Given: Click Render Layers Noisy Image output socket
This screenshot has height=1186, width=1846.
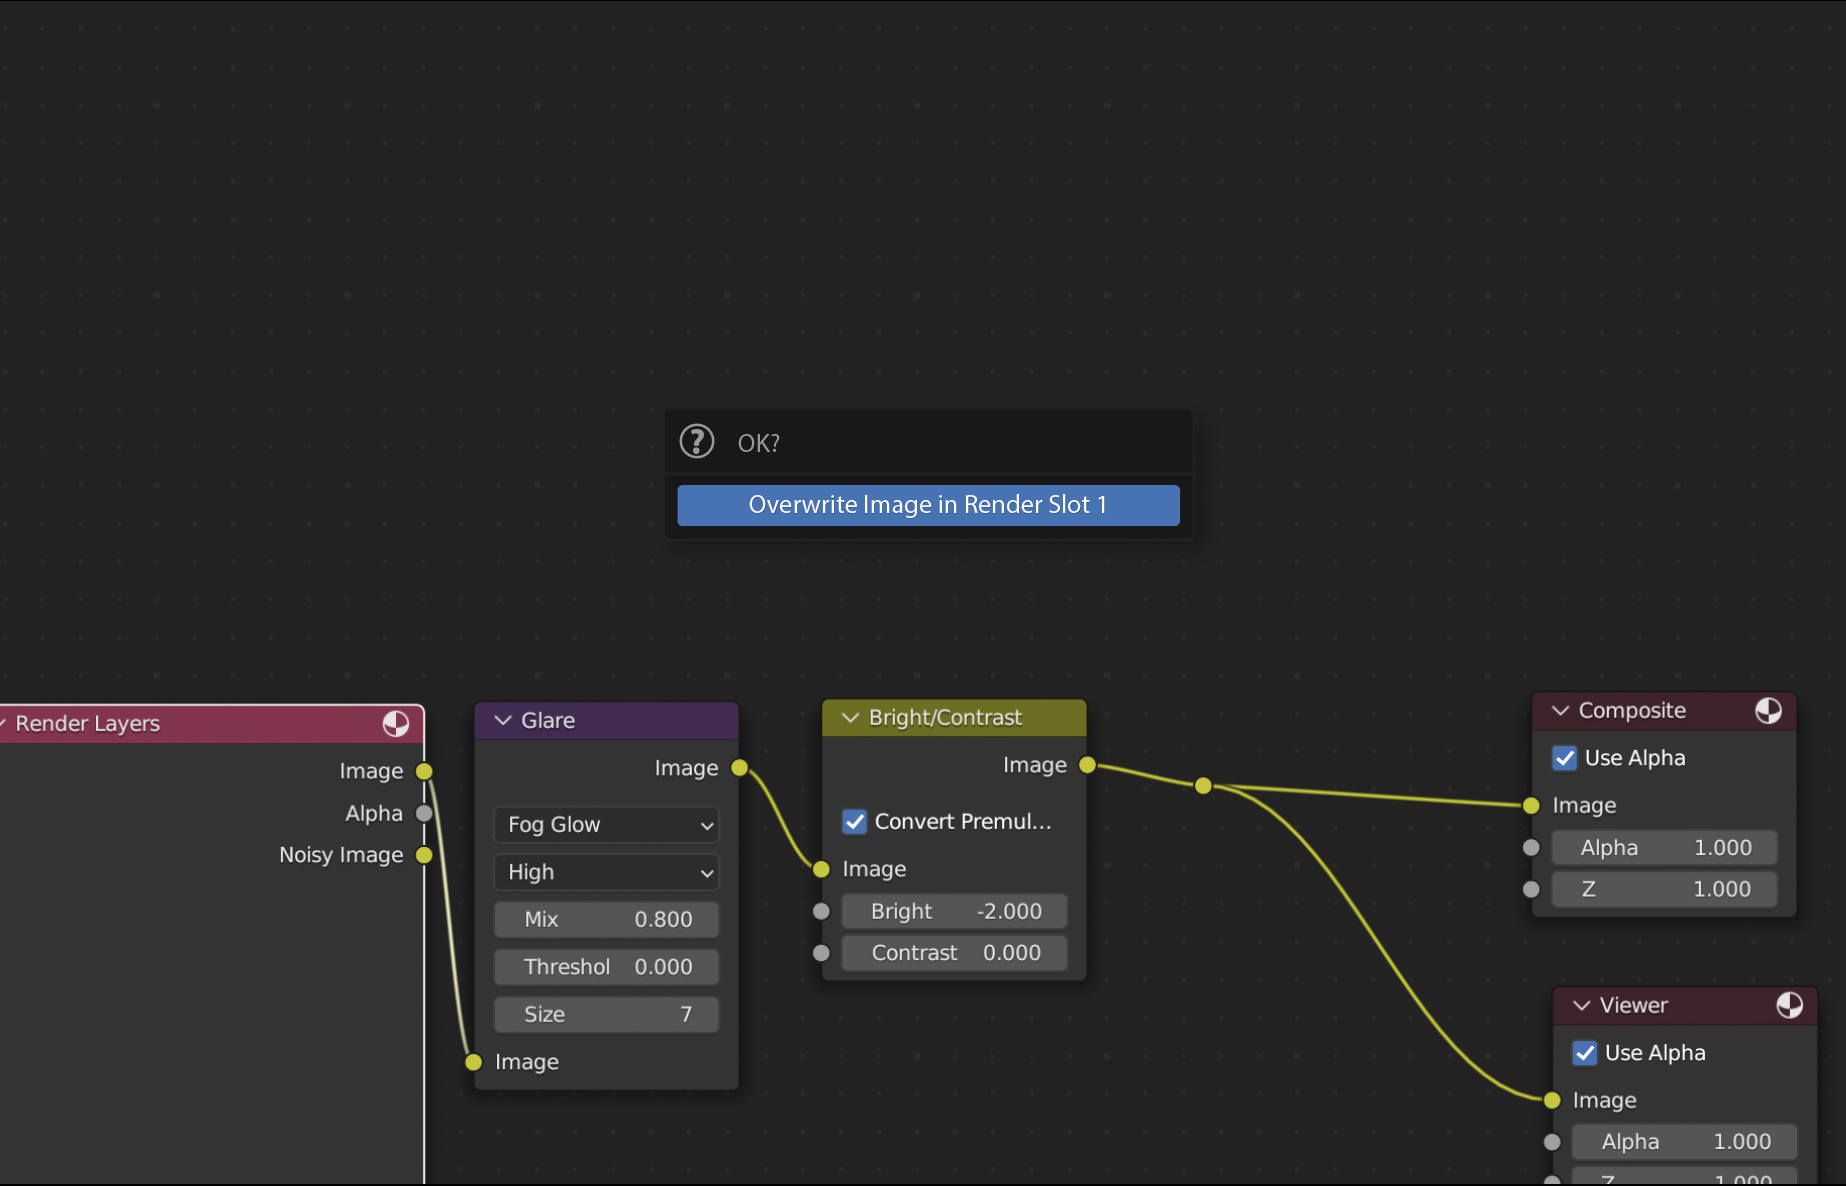Looking at the screenshot, I should click(424, 855).
